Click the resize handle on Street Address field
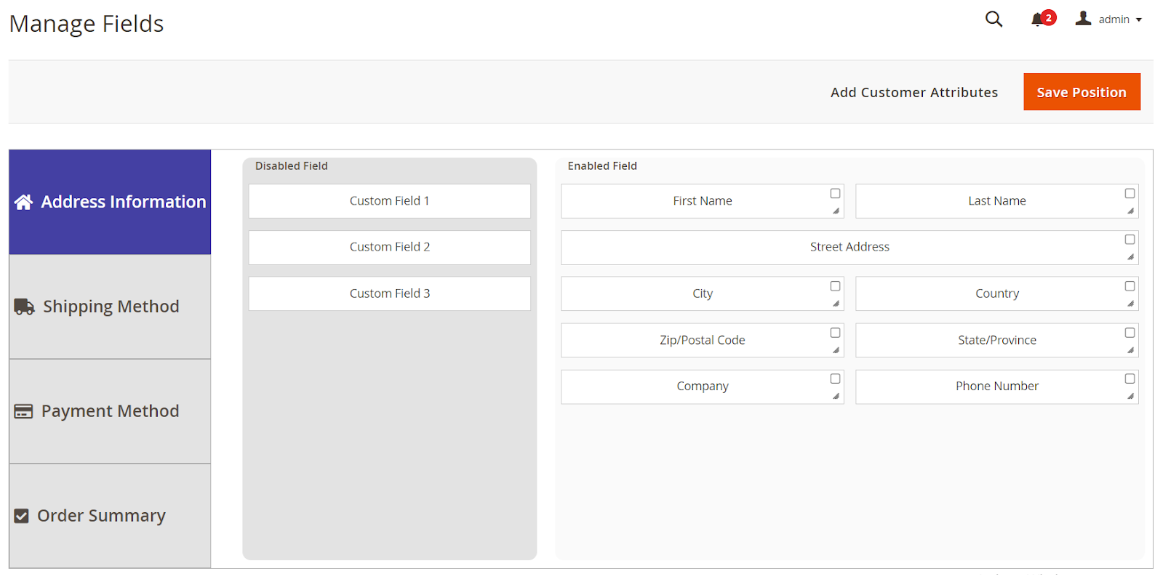This screenshot has width=1162, height=575. (x=1131, y=257)
